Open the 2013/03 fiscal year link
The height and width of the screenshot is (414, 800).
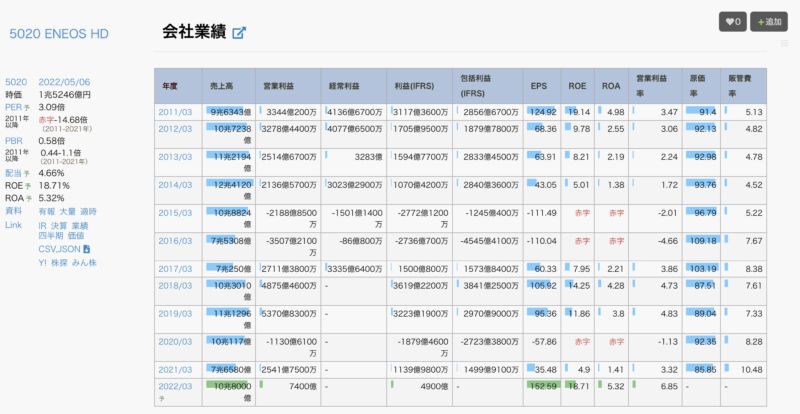(x=175, y=157)
